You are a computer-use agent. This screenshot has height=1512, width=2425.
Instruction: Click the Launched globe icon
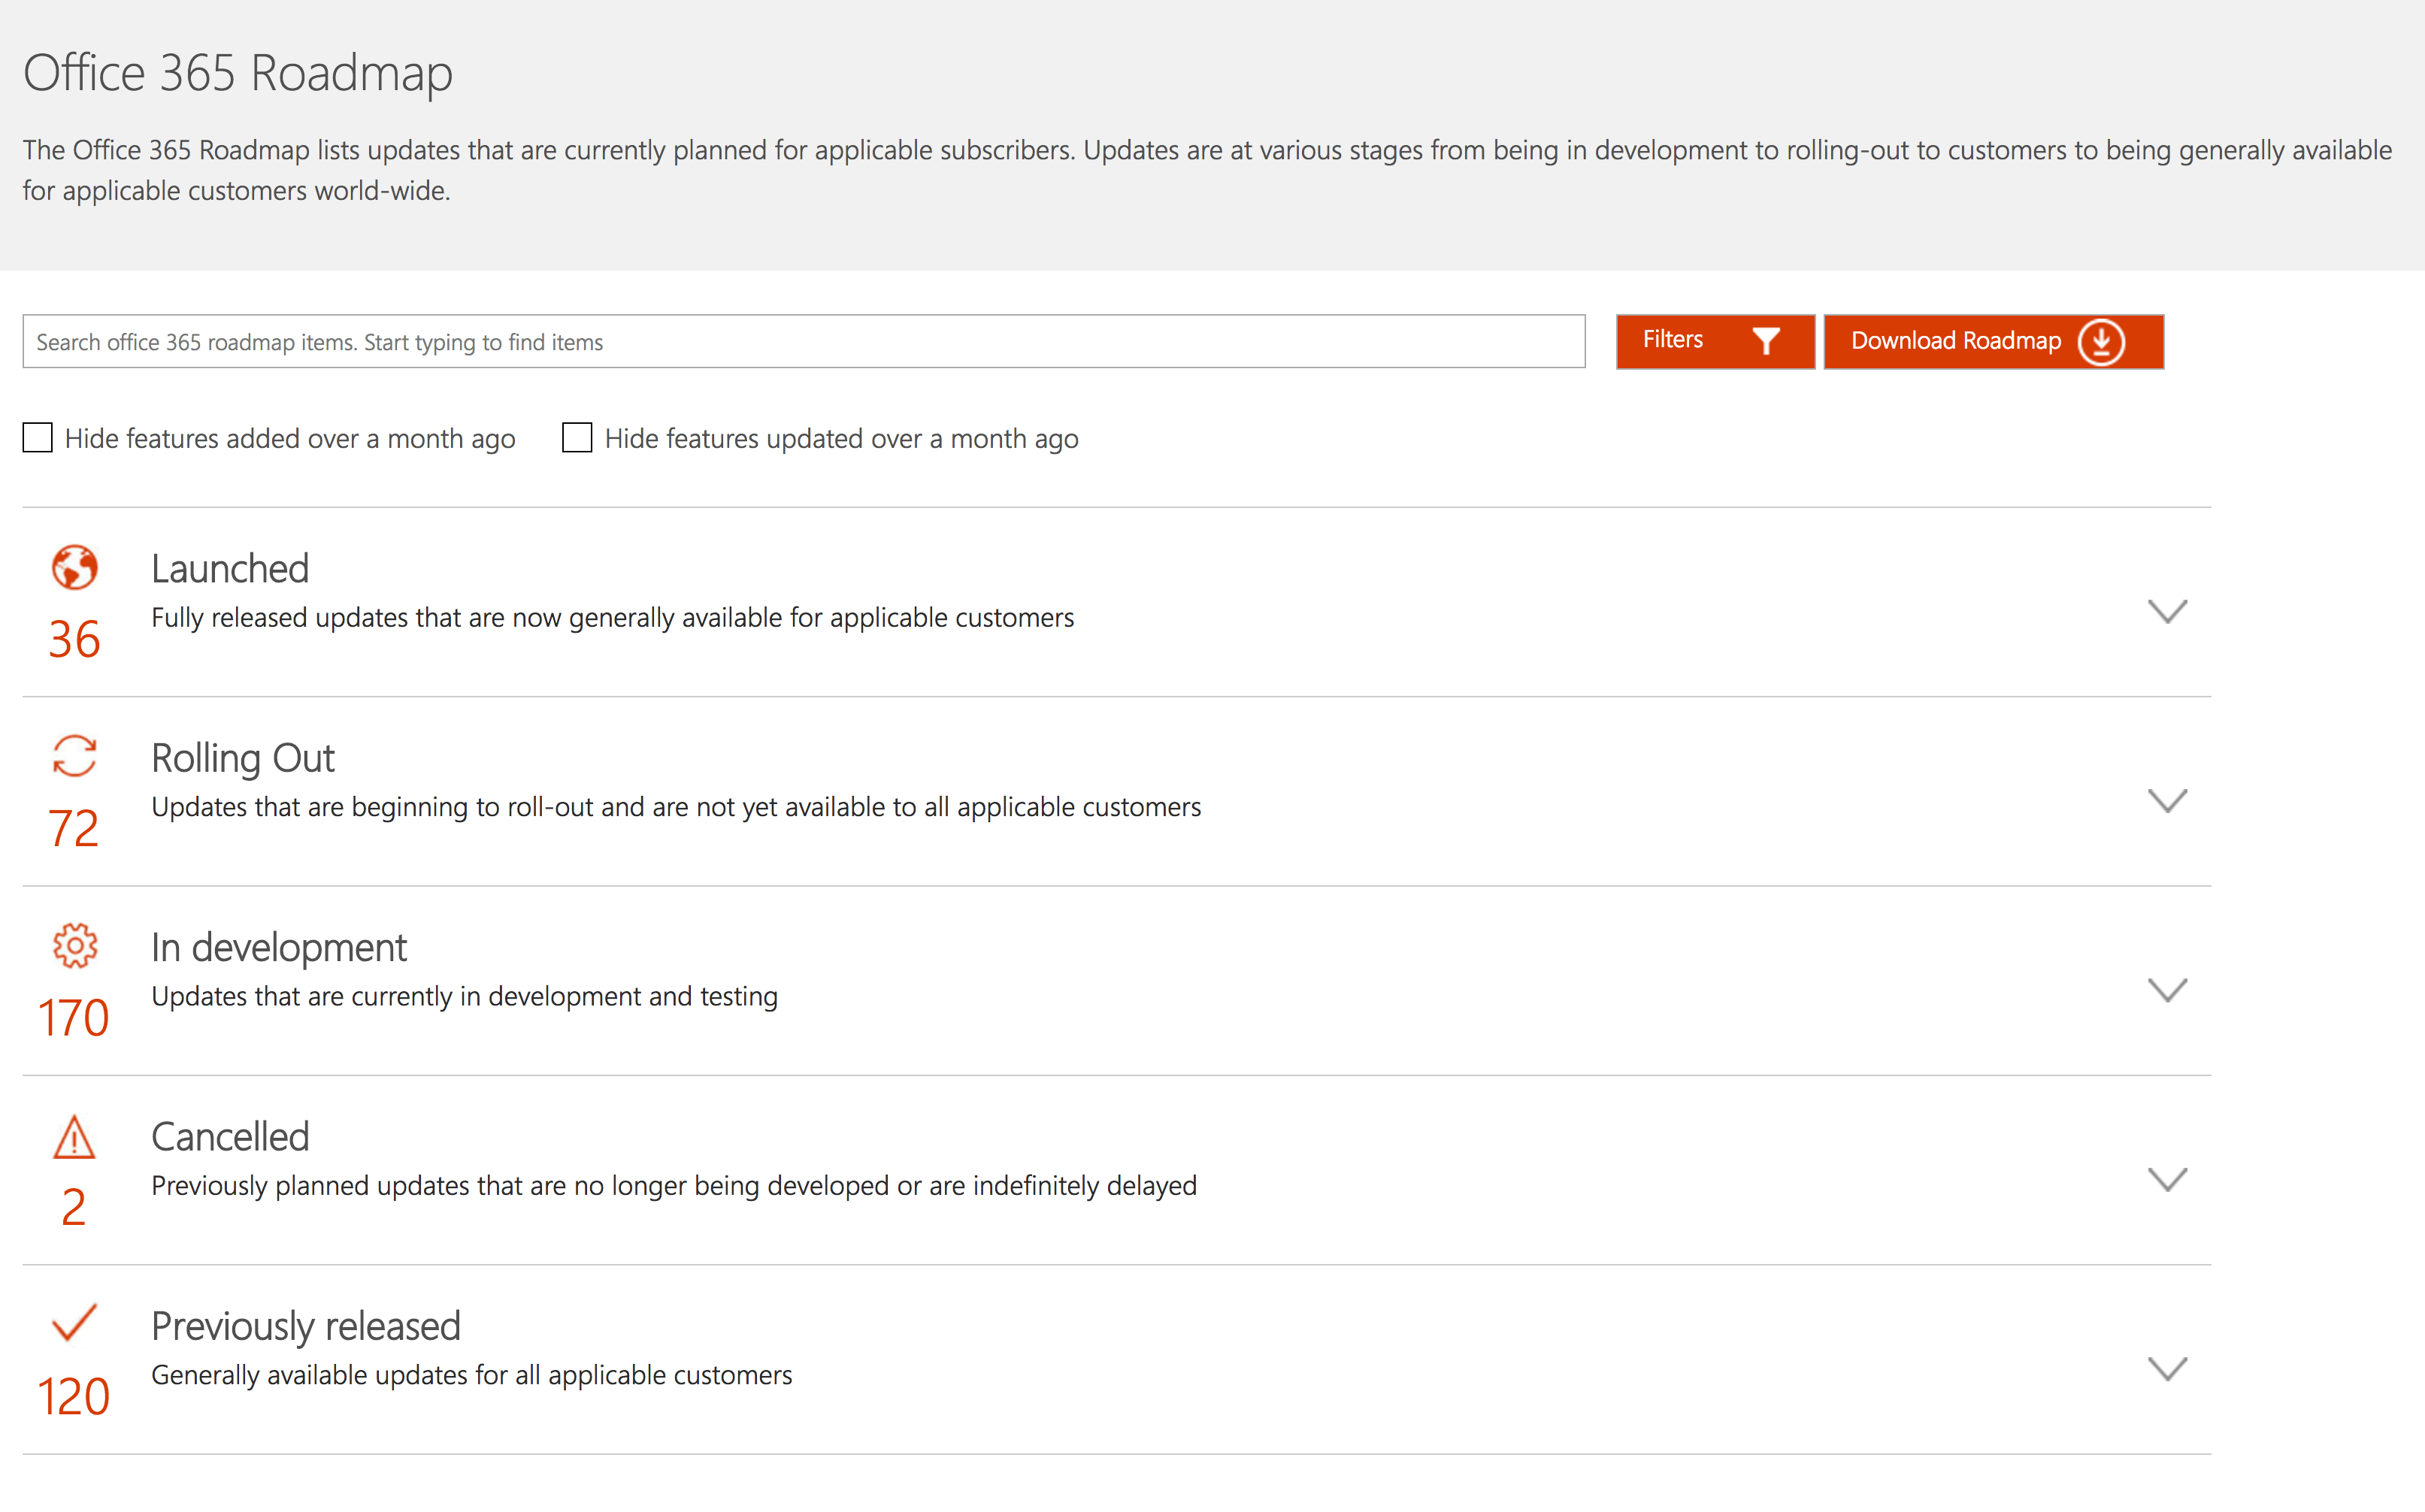pyautogui.click(x=75, y=568)
